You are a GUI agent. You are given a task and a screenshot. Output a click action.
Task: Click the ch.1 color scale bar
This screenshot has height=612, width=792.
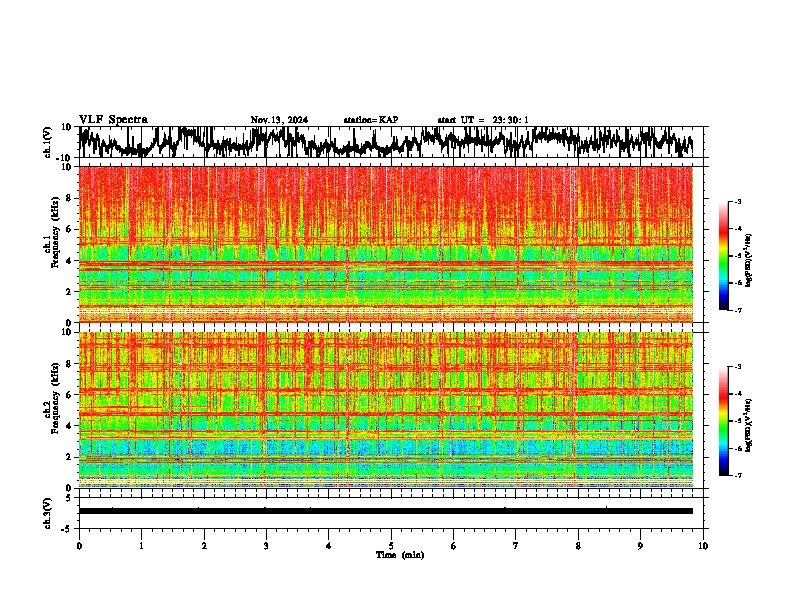point(723,256)
